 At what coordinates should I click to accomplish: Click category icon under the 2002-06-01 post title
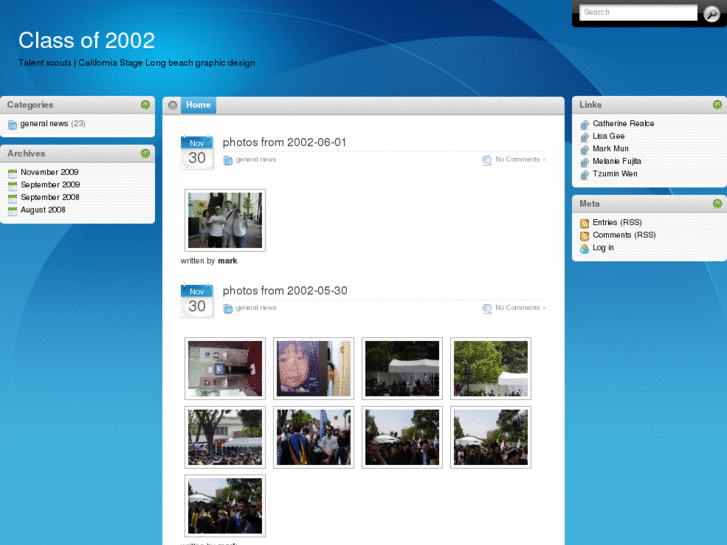point(228,160)
